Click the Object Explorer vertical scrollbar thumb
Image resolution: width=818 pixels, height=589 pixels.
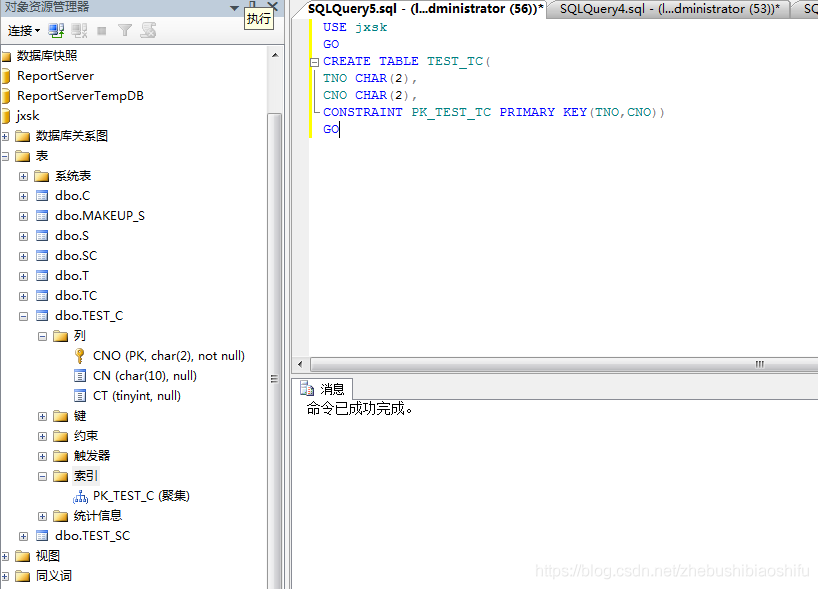[x=274, y=350]
